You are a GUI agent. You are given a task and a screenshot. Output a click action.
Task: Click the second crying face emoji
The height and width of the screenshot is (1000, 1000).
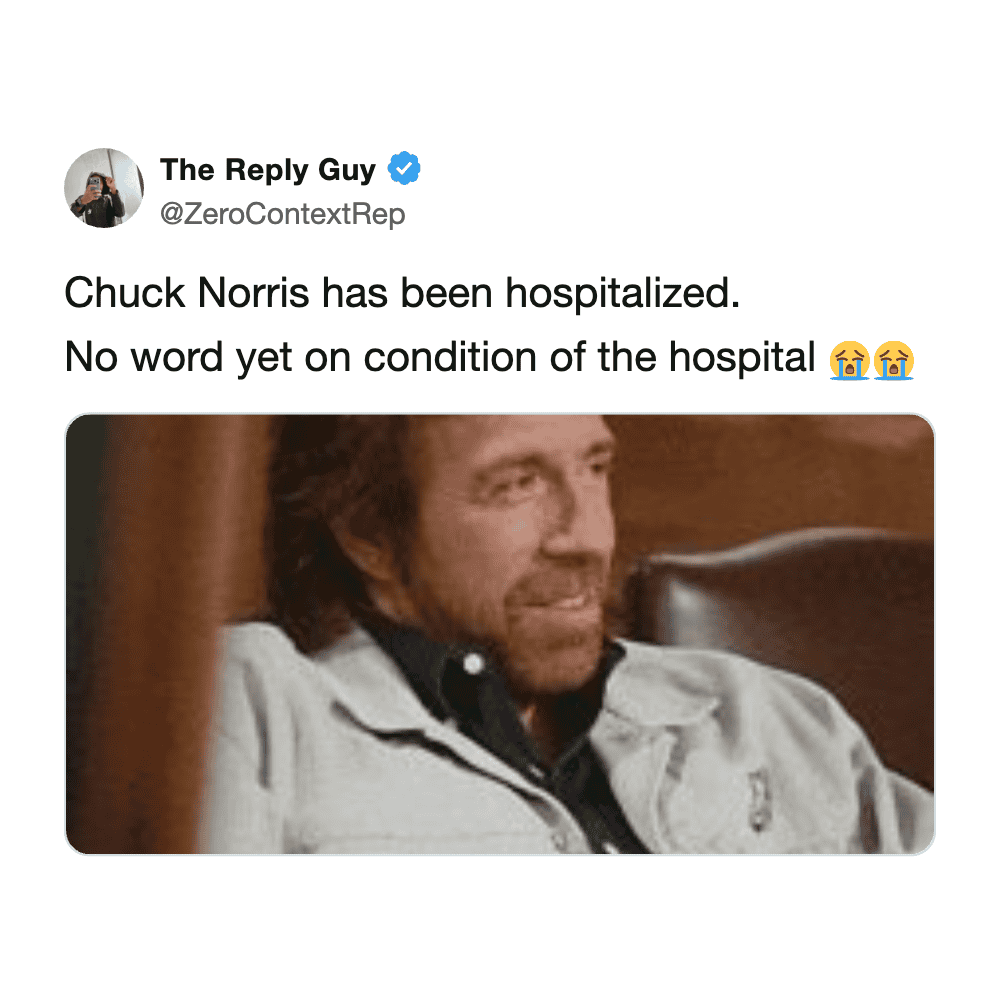893,360
